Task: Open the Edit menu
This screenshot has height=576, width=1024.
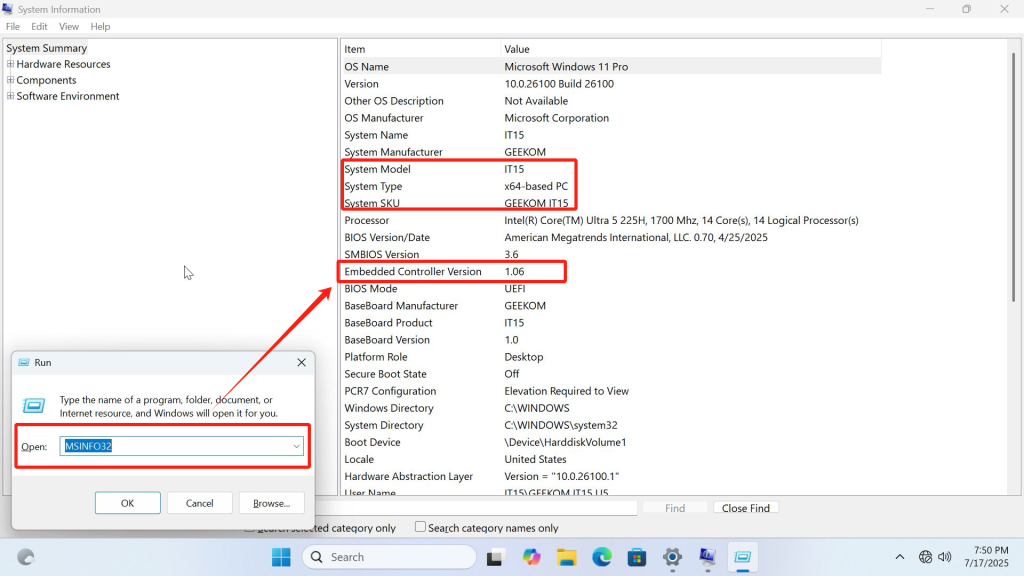Action: coord(39,27)
